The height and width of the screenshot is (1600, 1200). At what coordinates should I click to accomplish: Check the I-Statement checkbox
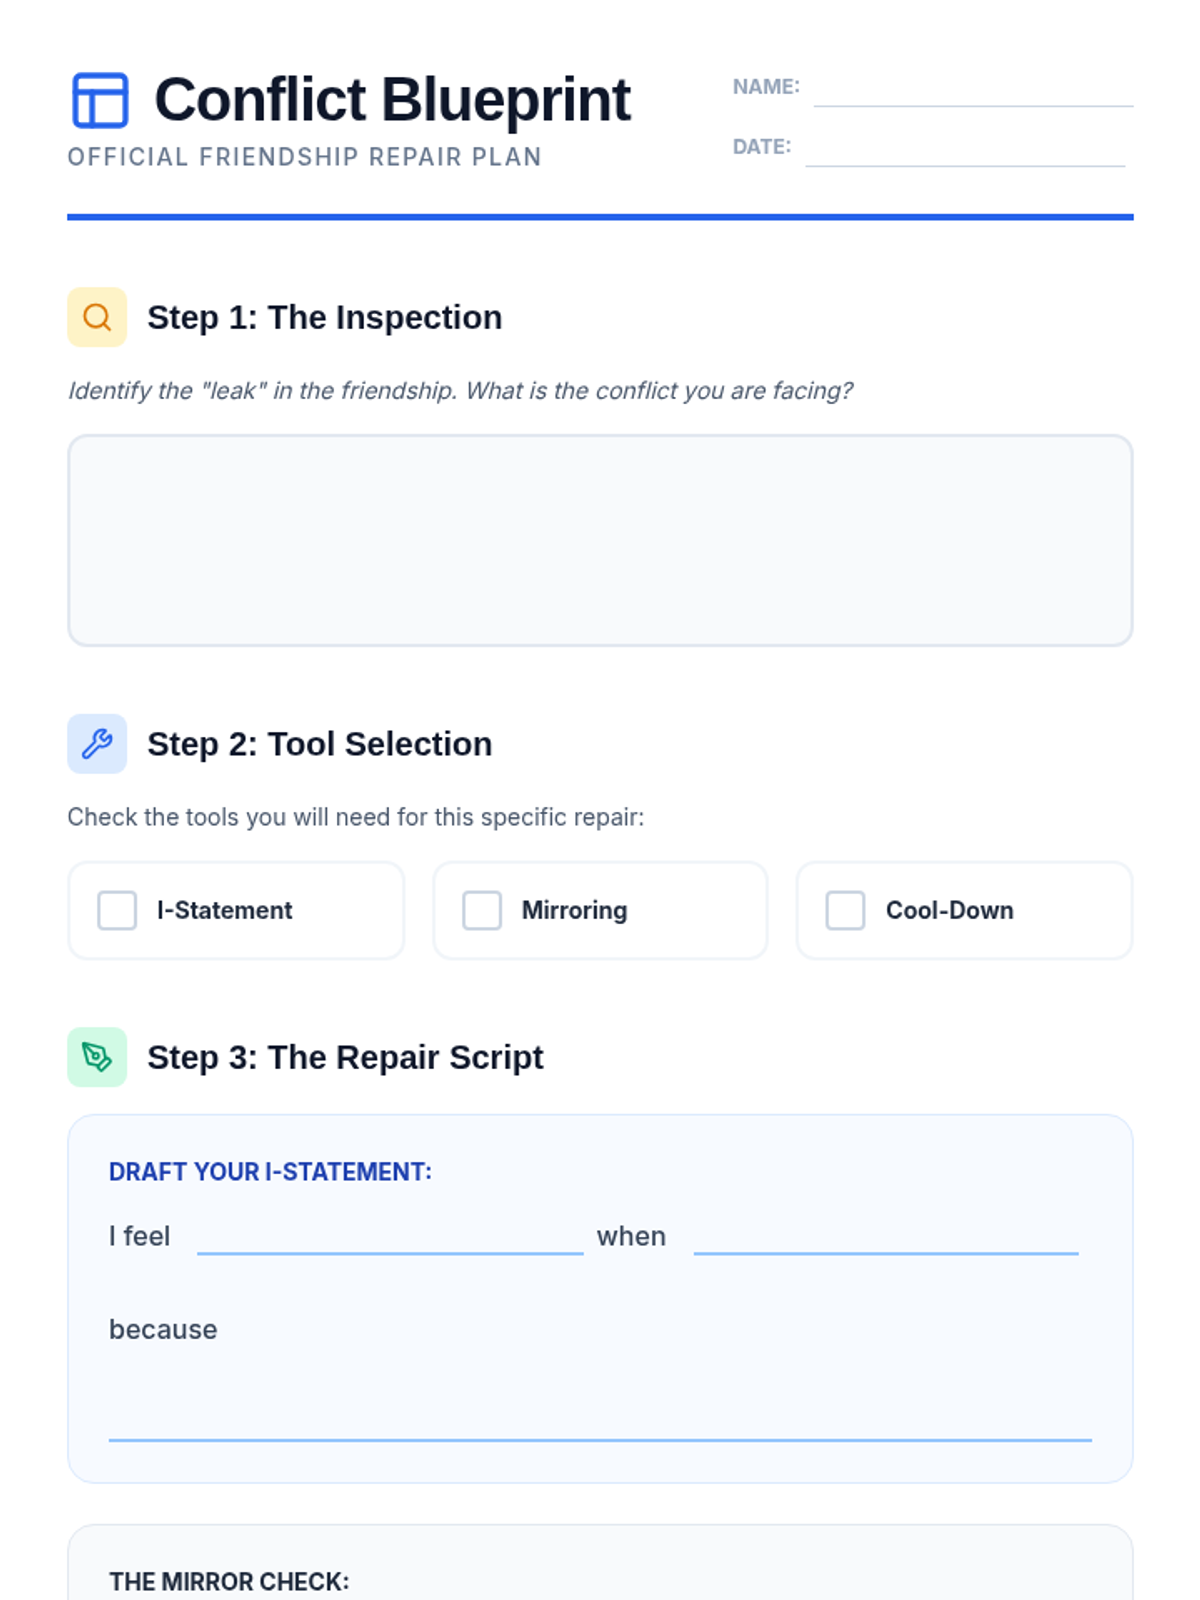coord(117,911)
